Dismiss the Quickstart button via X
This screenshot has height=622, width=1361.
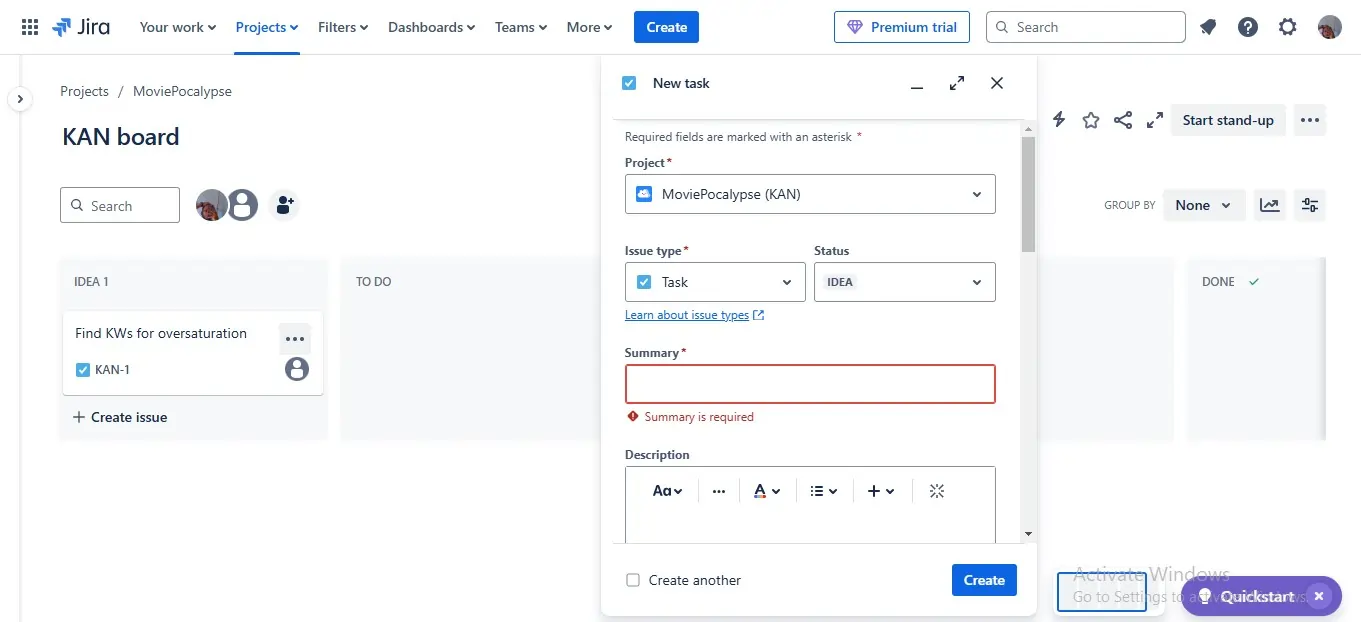click(1319, 596)
